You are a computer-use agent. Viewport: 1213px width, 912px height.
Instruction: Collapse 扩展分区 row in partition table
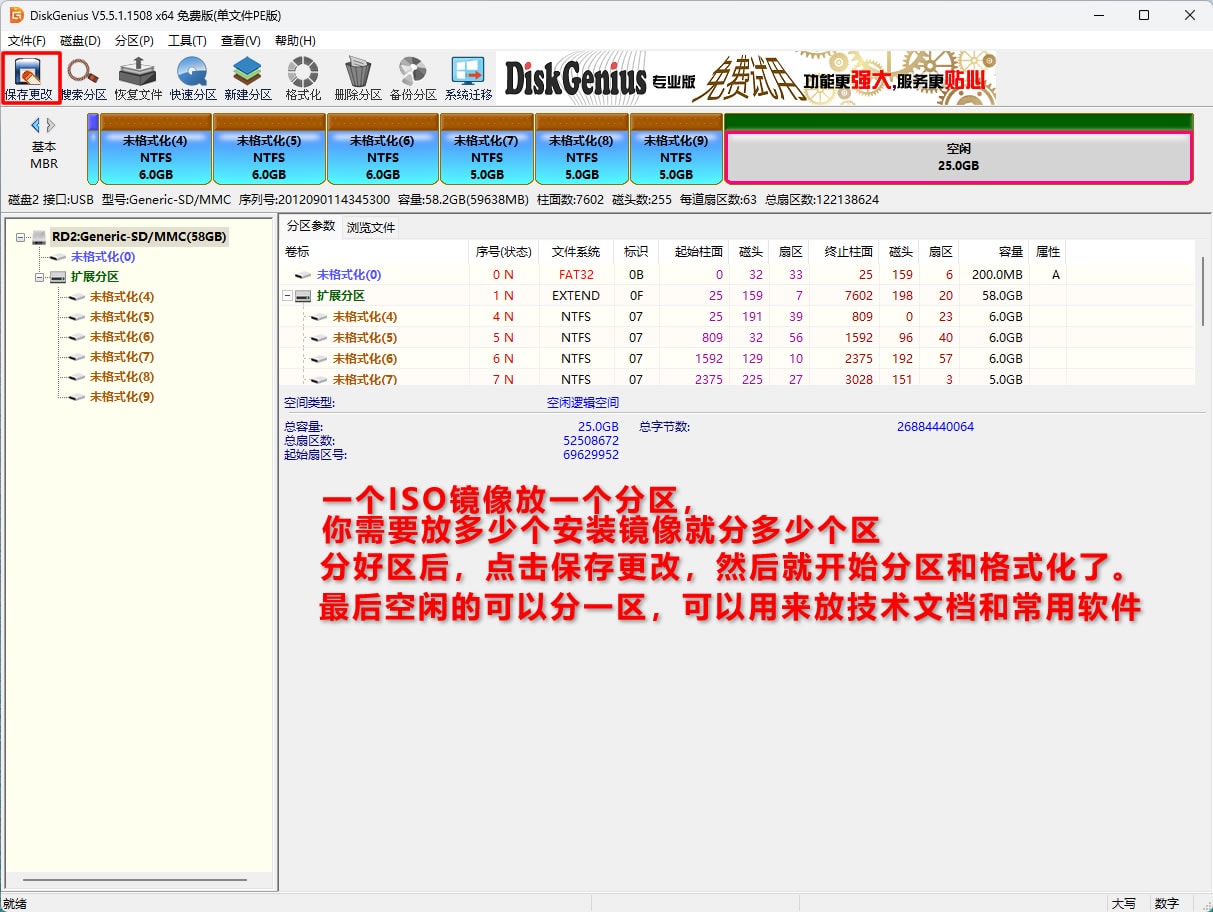point(288,296)
